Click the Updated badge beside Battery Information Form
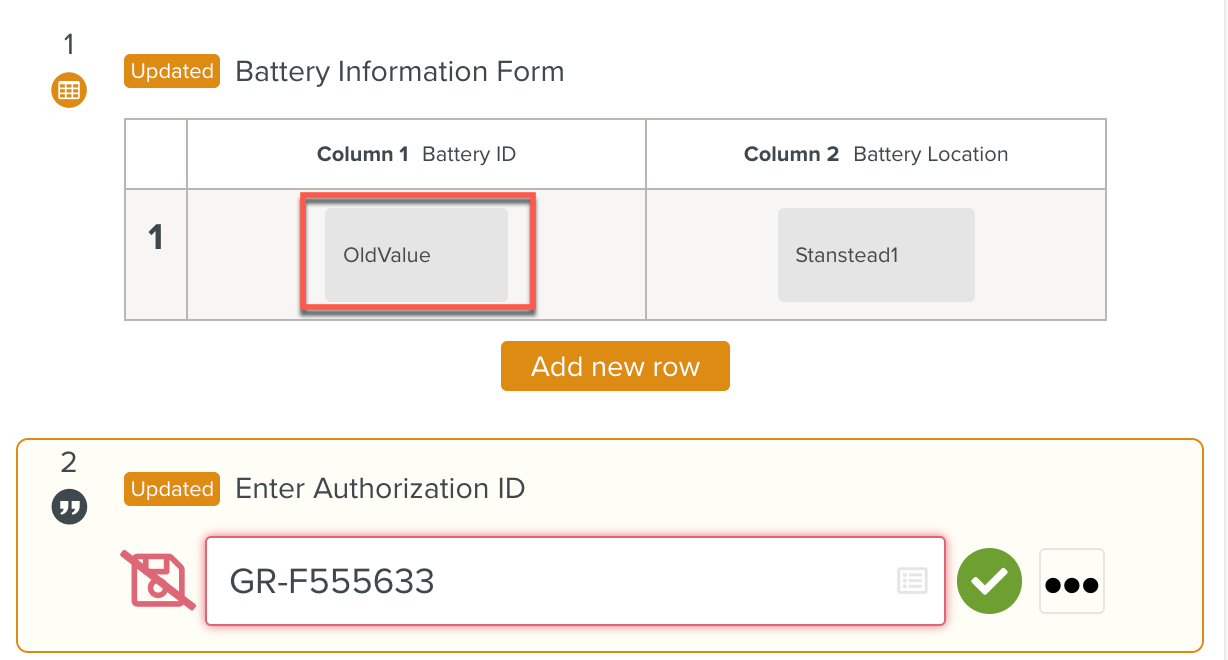 (x=172, y=72)
